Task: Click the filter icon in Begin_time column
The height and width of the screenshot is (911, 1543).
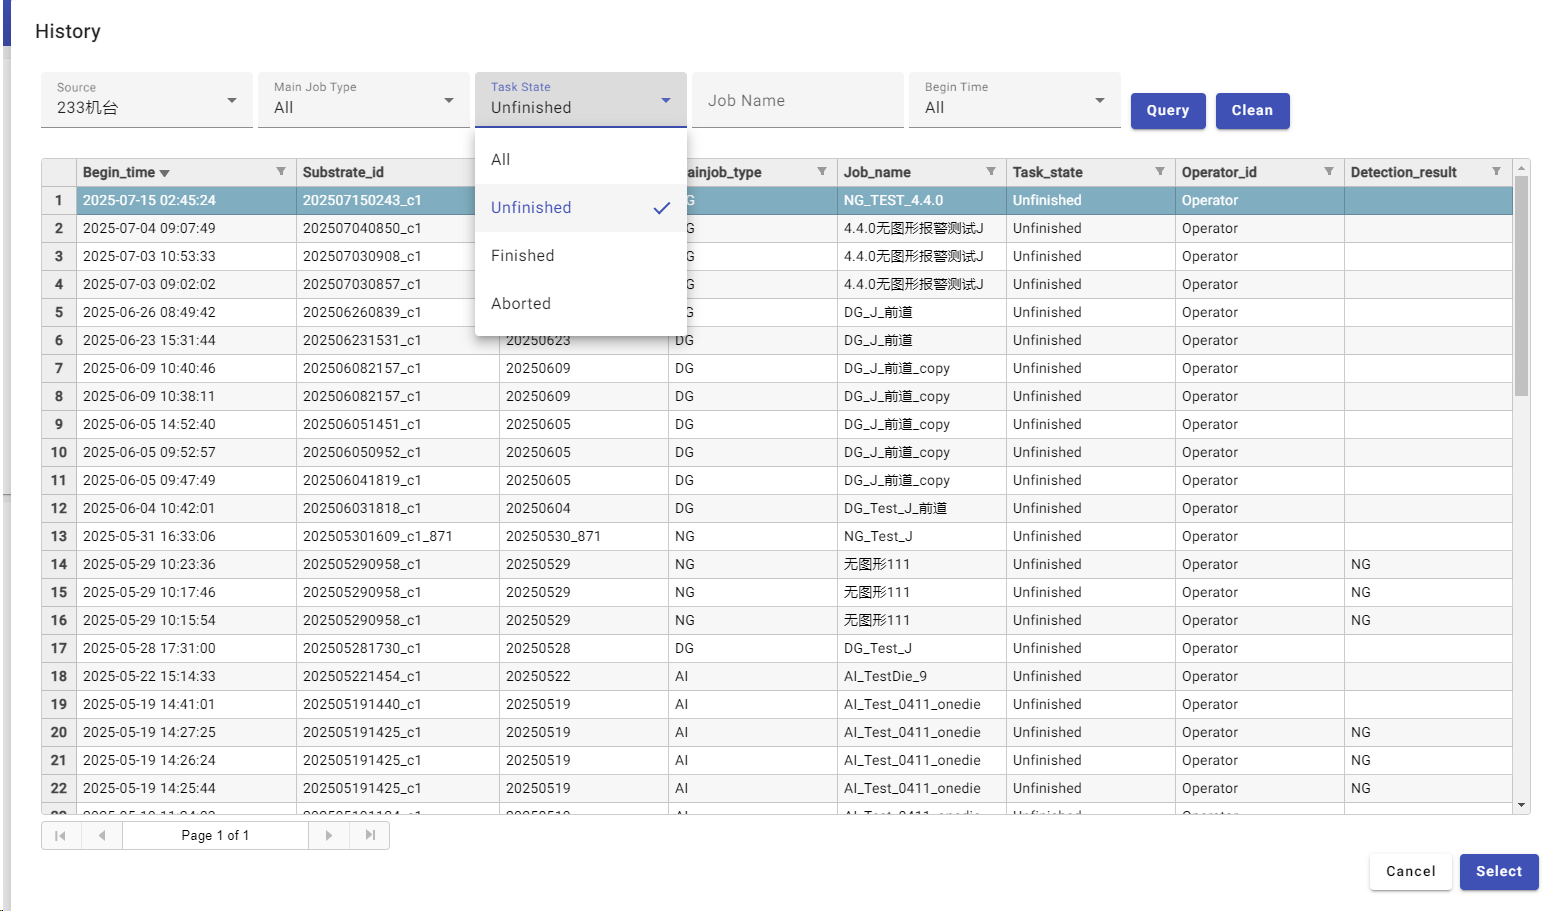Action: (281, 172)
